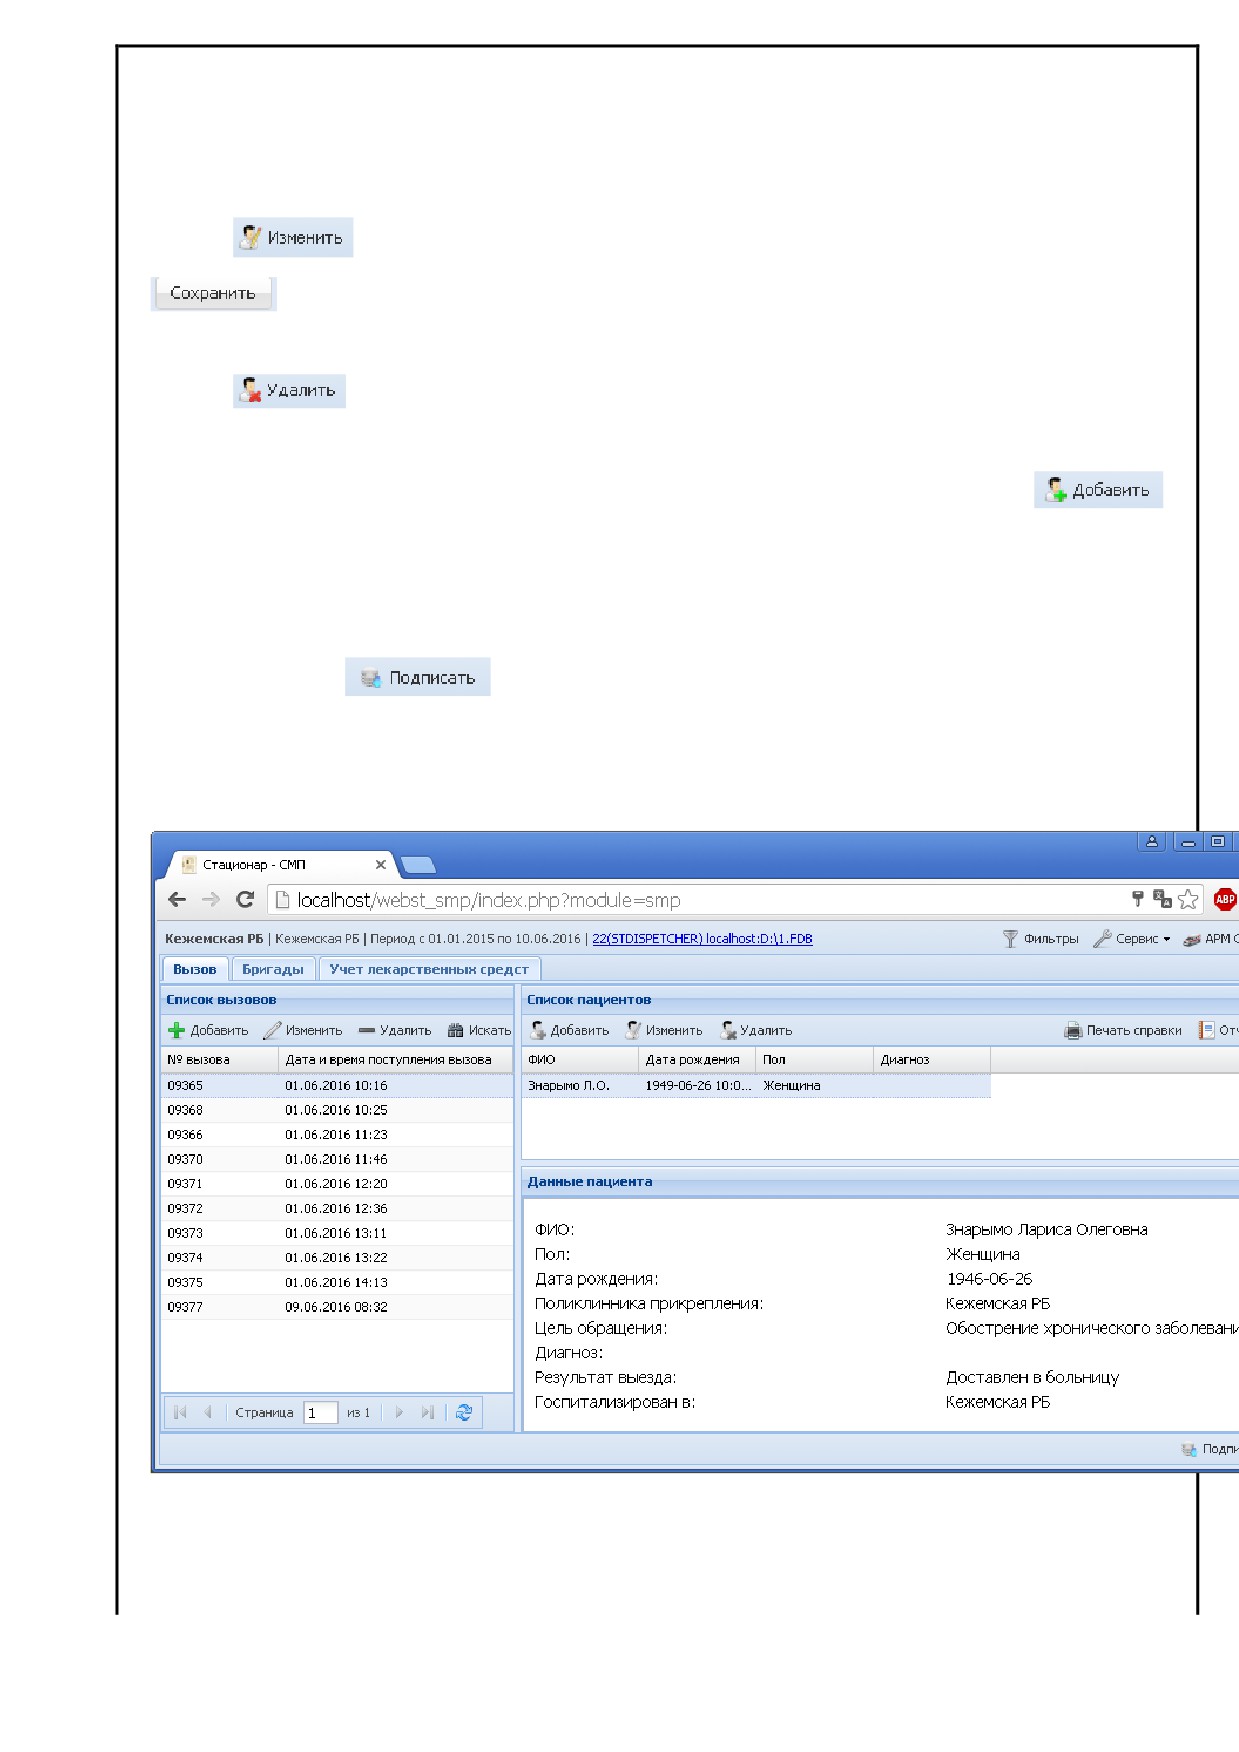Click the standalone Удалить button image above screenshot
Screen dimensions: 1239x1752
tap(289, 391)
